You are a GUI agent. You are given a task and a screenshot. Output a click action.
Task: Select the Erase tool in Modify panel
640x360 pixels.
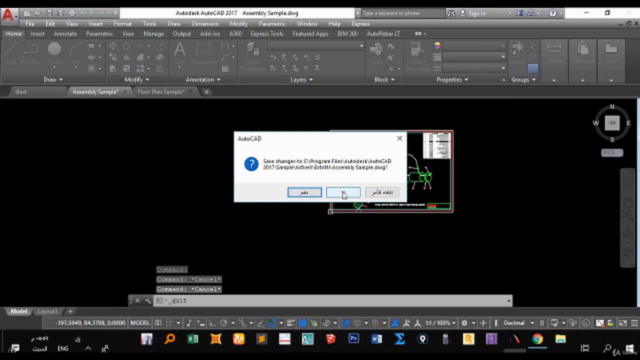click(x=160, y=46)
